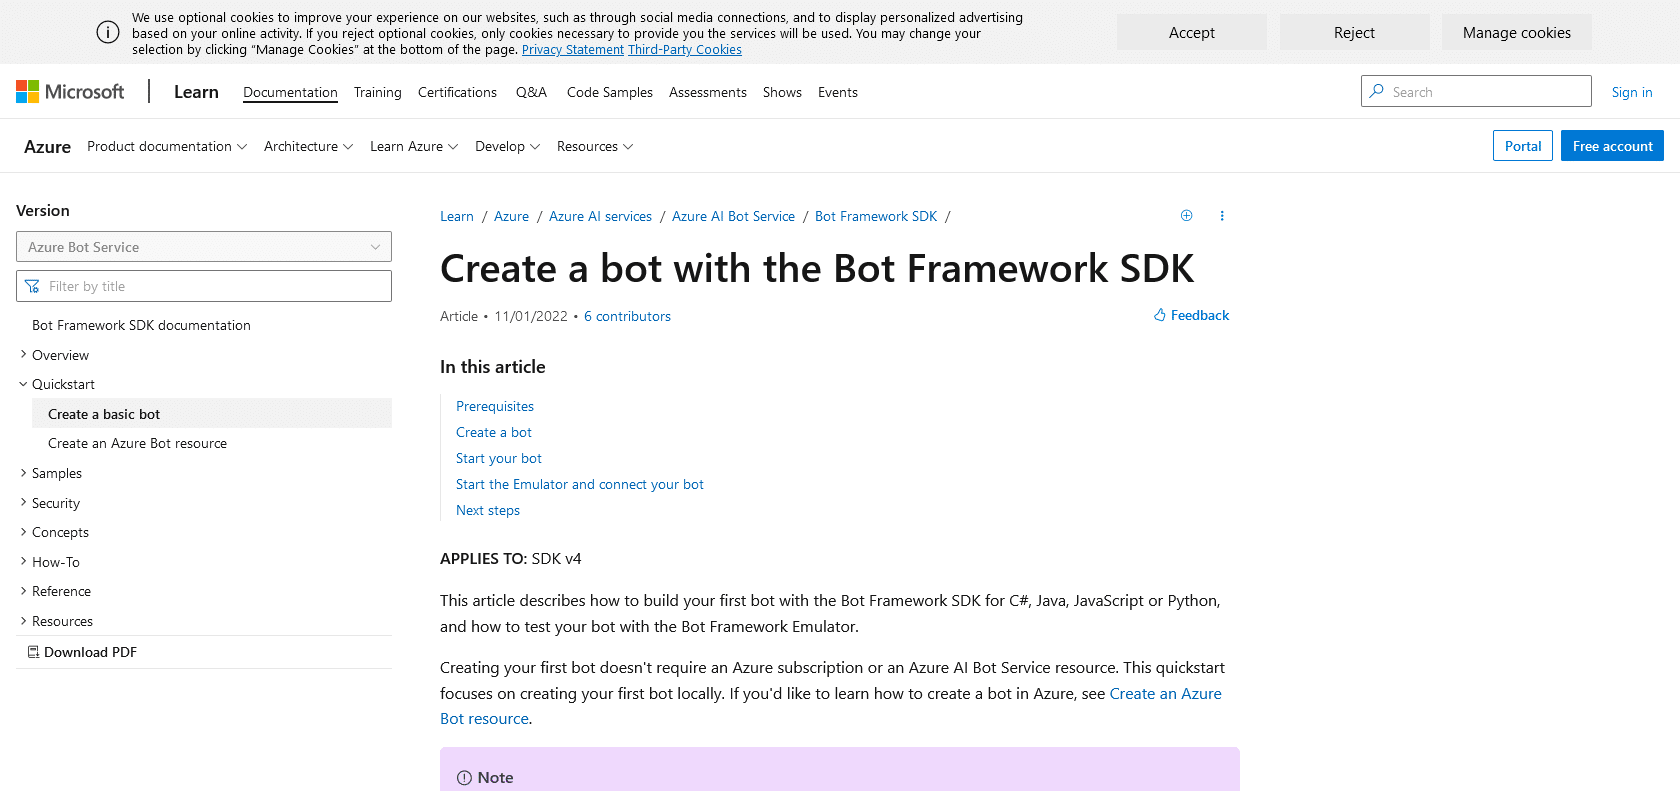Open the Assessments tab
This screenshot has width=1680, height=791.
[x=708, y=92]
